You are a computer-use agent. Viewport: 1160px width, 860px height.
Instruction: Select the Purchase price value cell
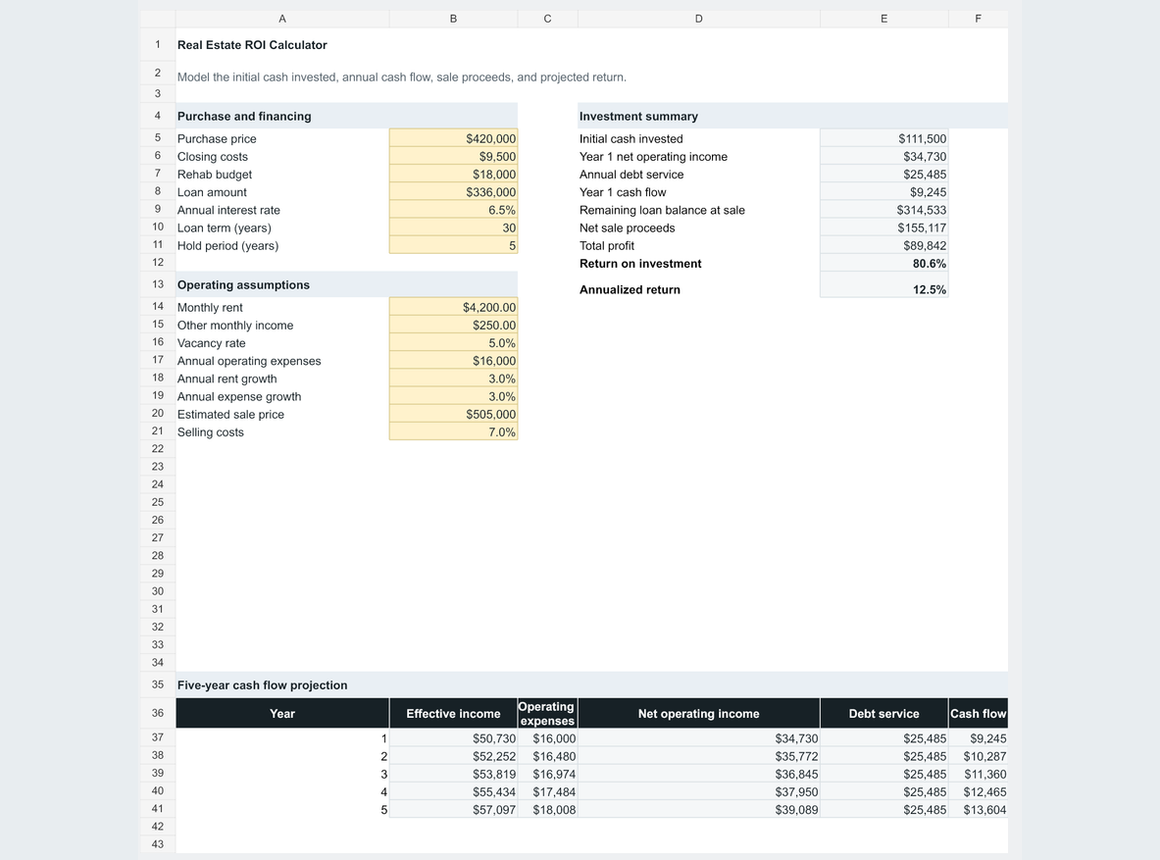pyautogui.click(x=453, y=138)
